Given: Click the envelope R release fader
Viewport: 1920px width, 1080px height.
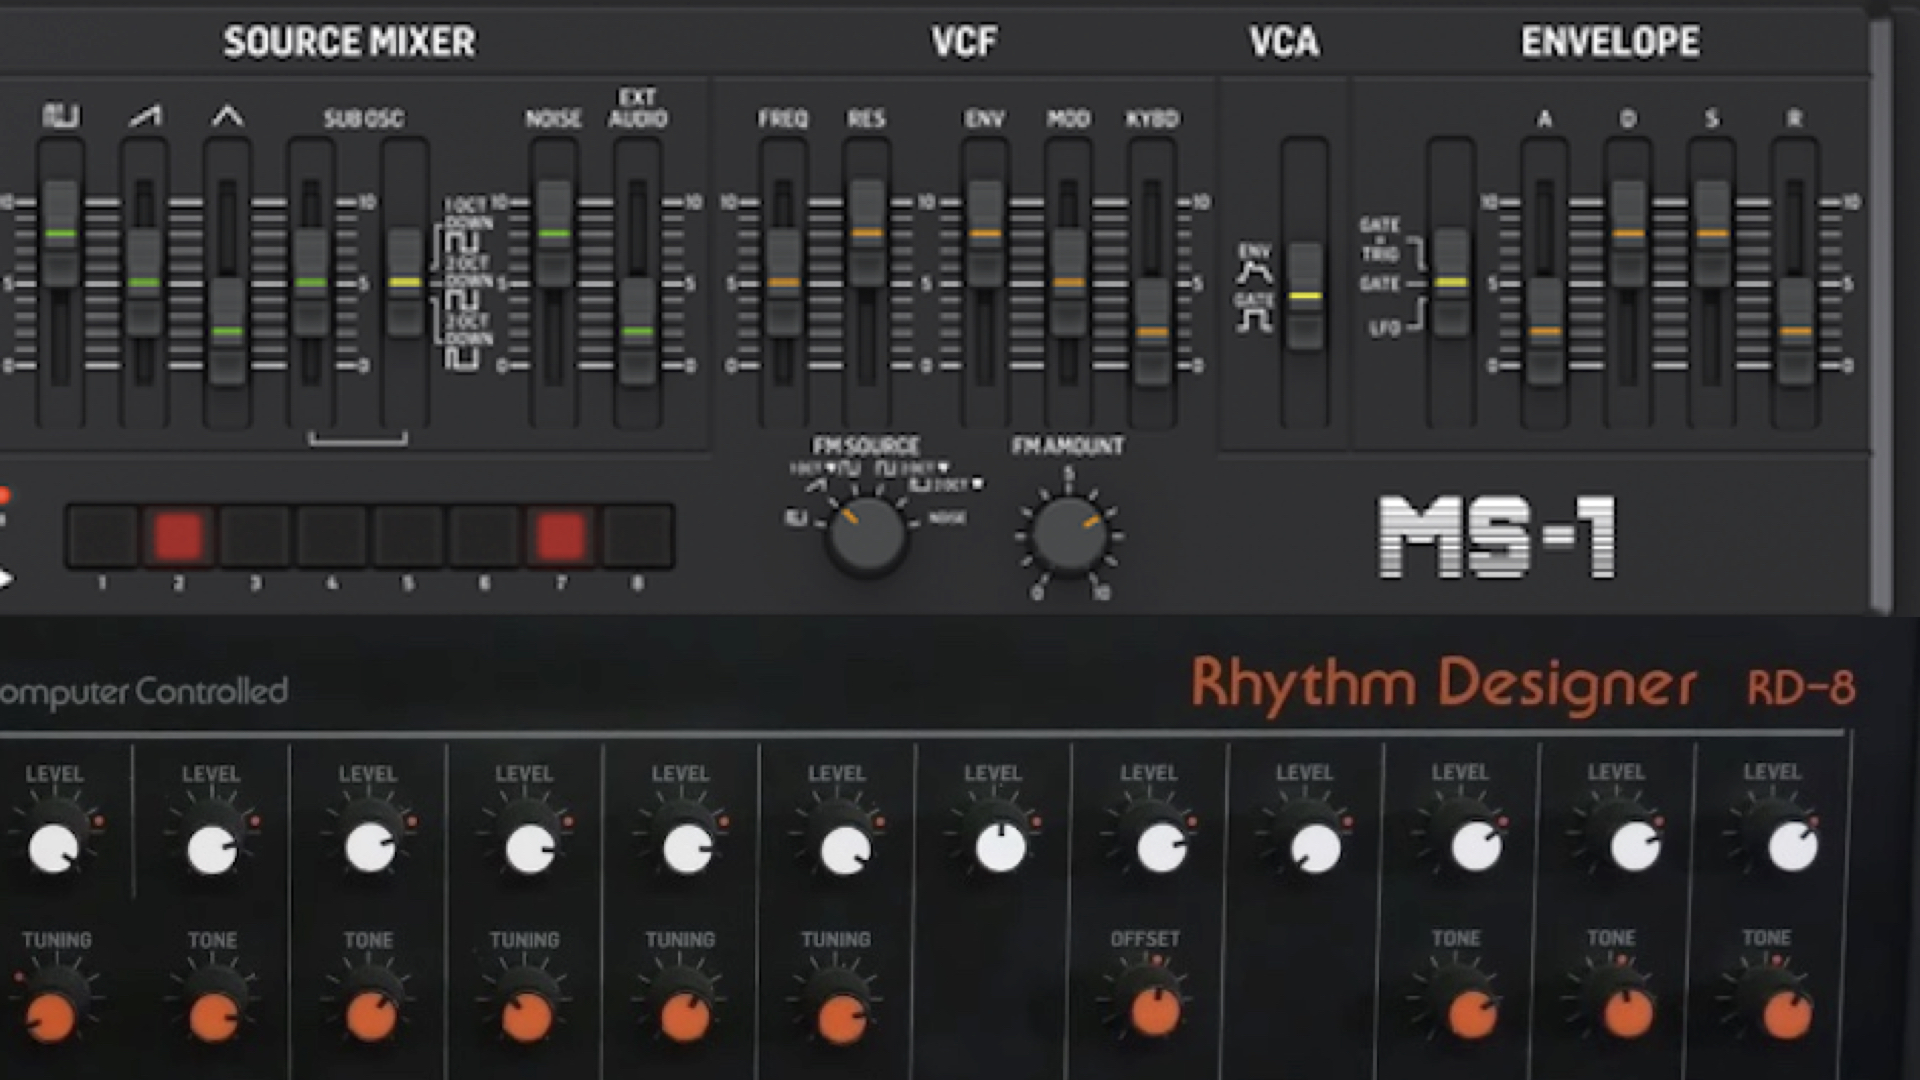Looking at the screenshot, I should click(1795, 332).
